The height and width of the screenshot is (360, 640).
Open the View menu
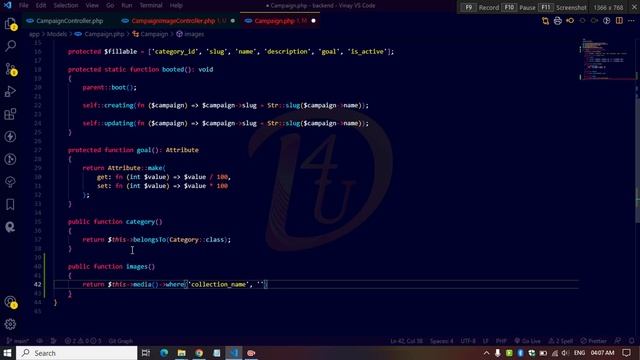pyautogui.click(x=92, y=5)
